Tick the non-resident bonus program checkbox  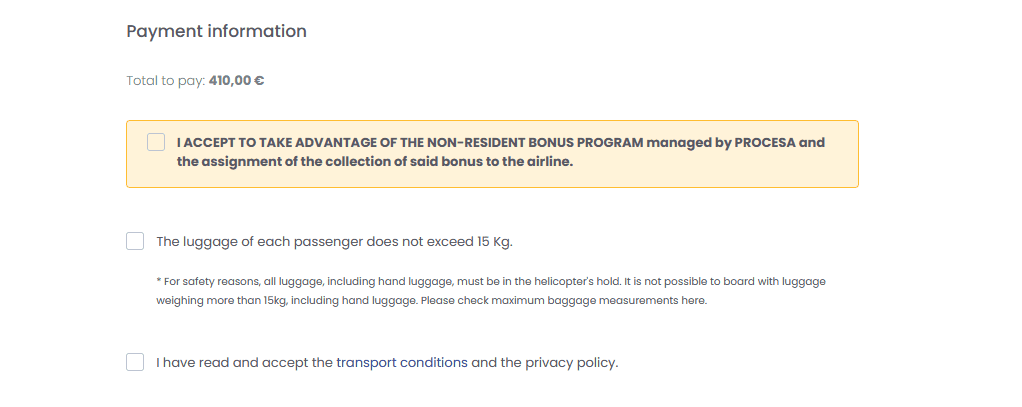(x=156, y=142)
